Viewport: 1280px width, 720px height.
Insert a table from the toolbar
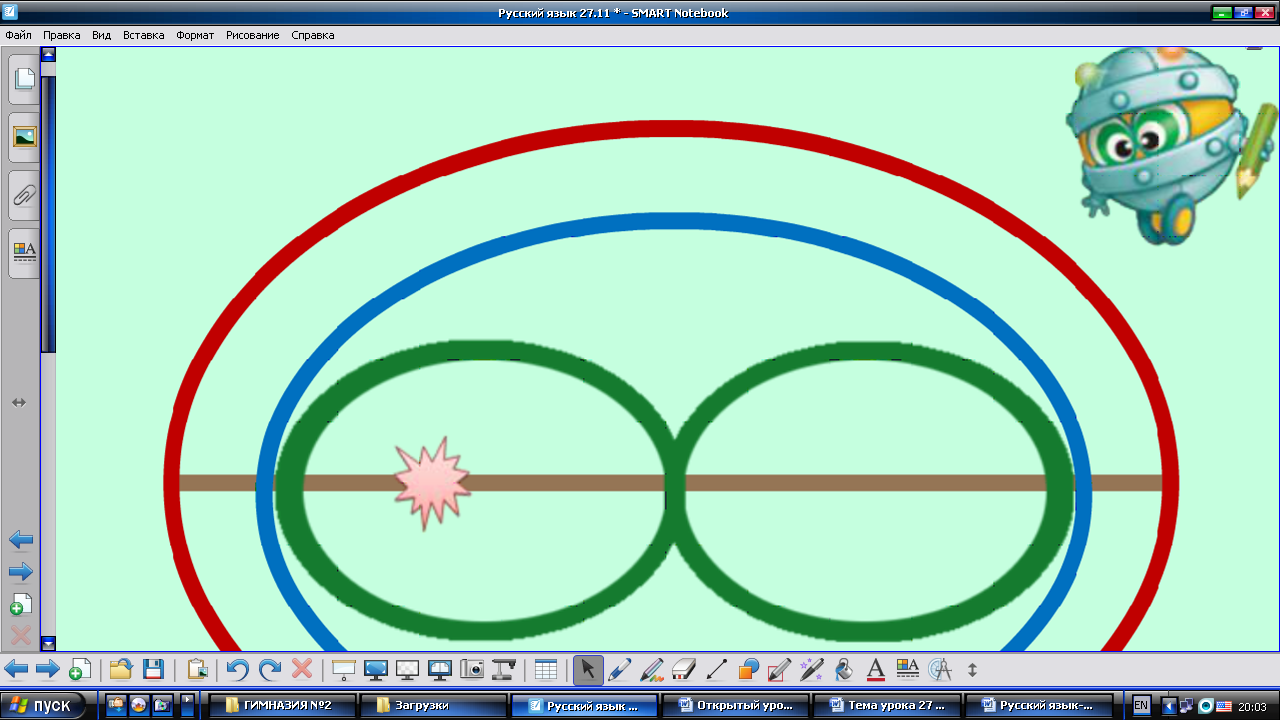coord(545,669)
